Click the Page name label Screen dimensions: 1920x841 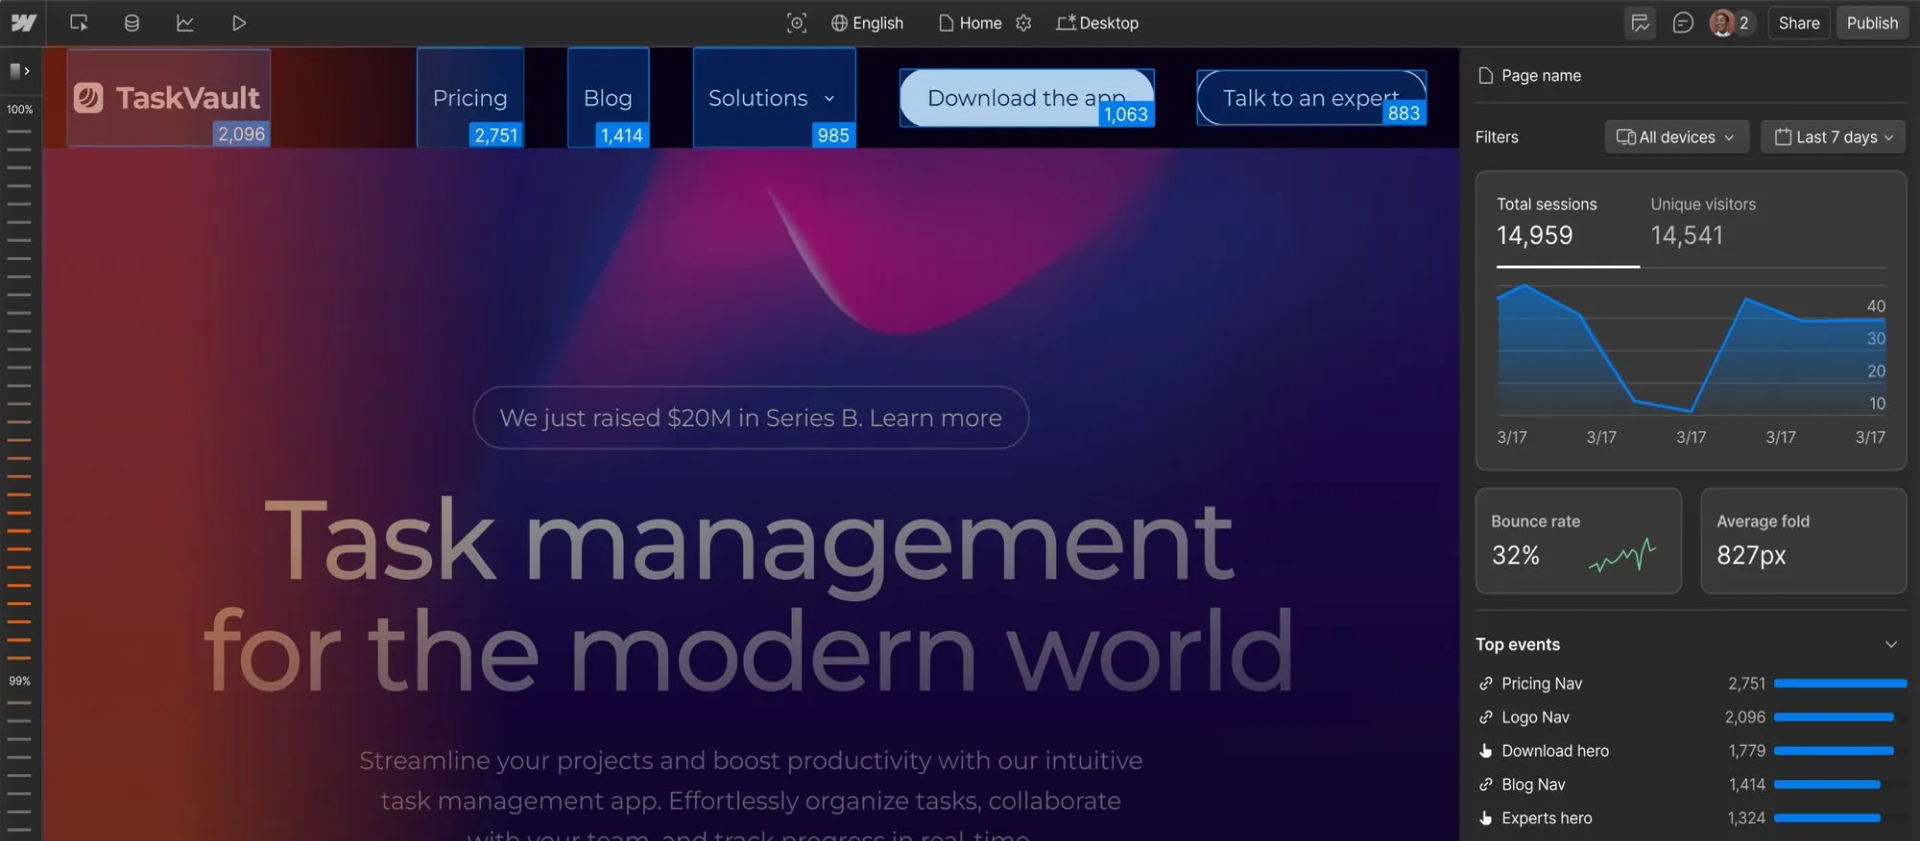coord(1541,75)
